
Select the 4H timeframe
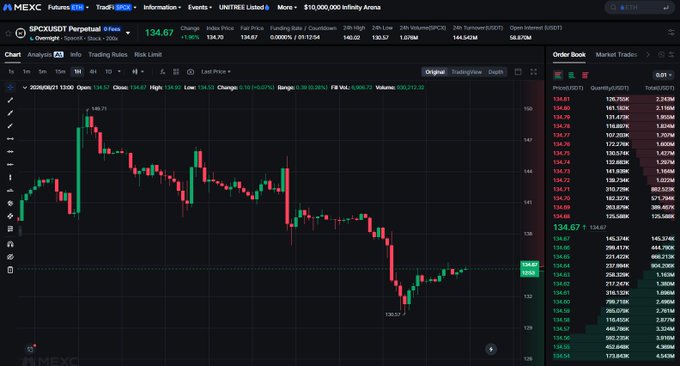[x=93, y=72]
